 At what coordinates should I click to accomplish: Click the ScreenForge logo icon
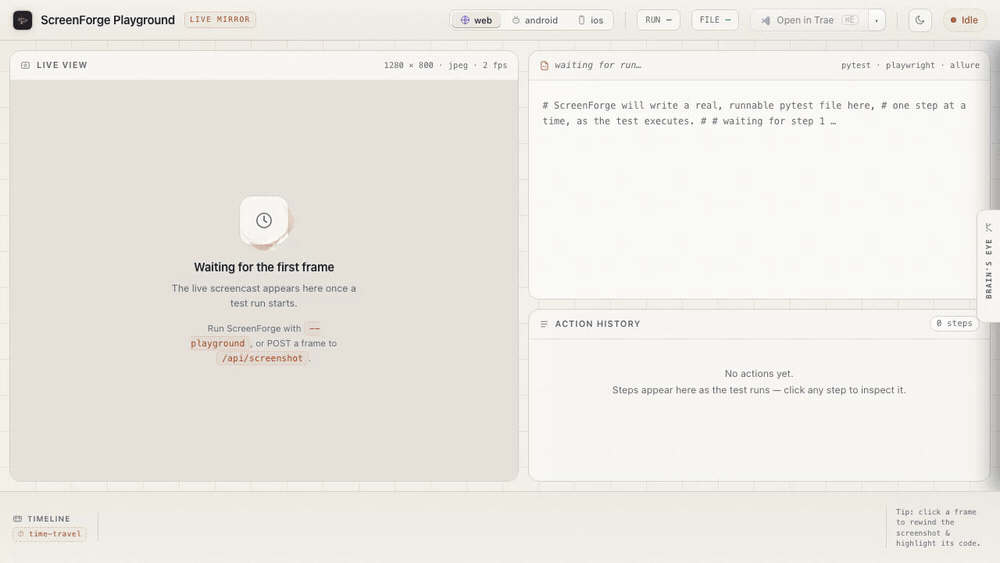click(22, 20)
